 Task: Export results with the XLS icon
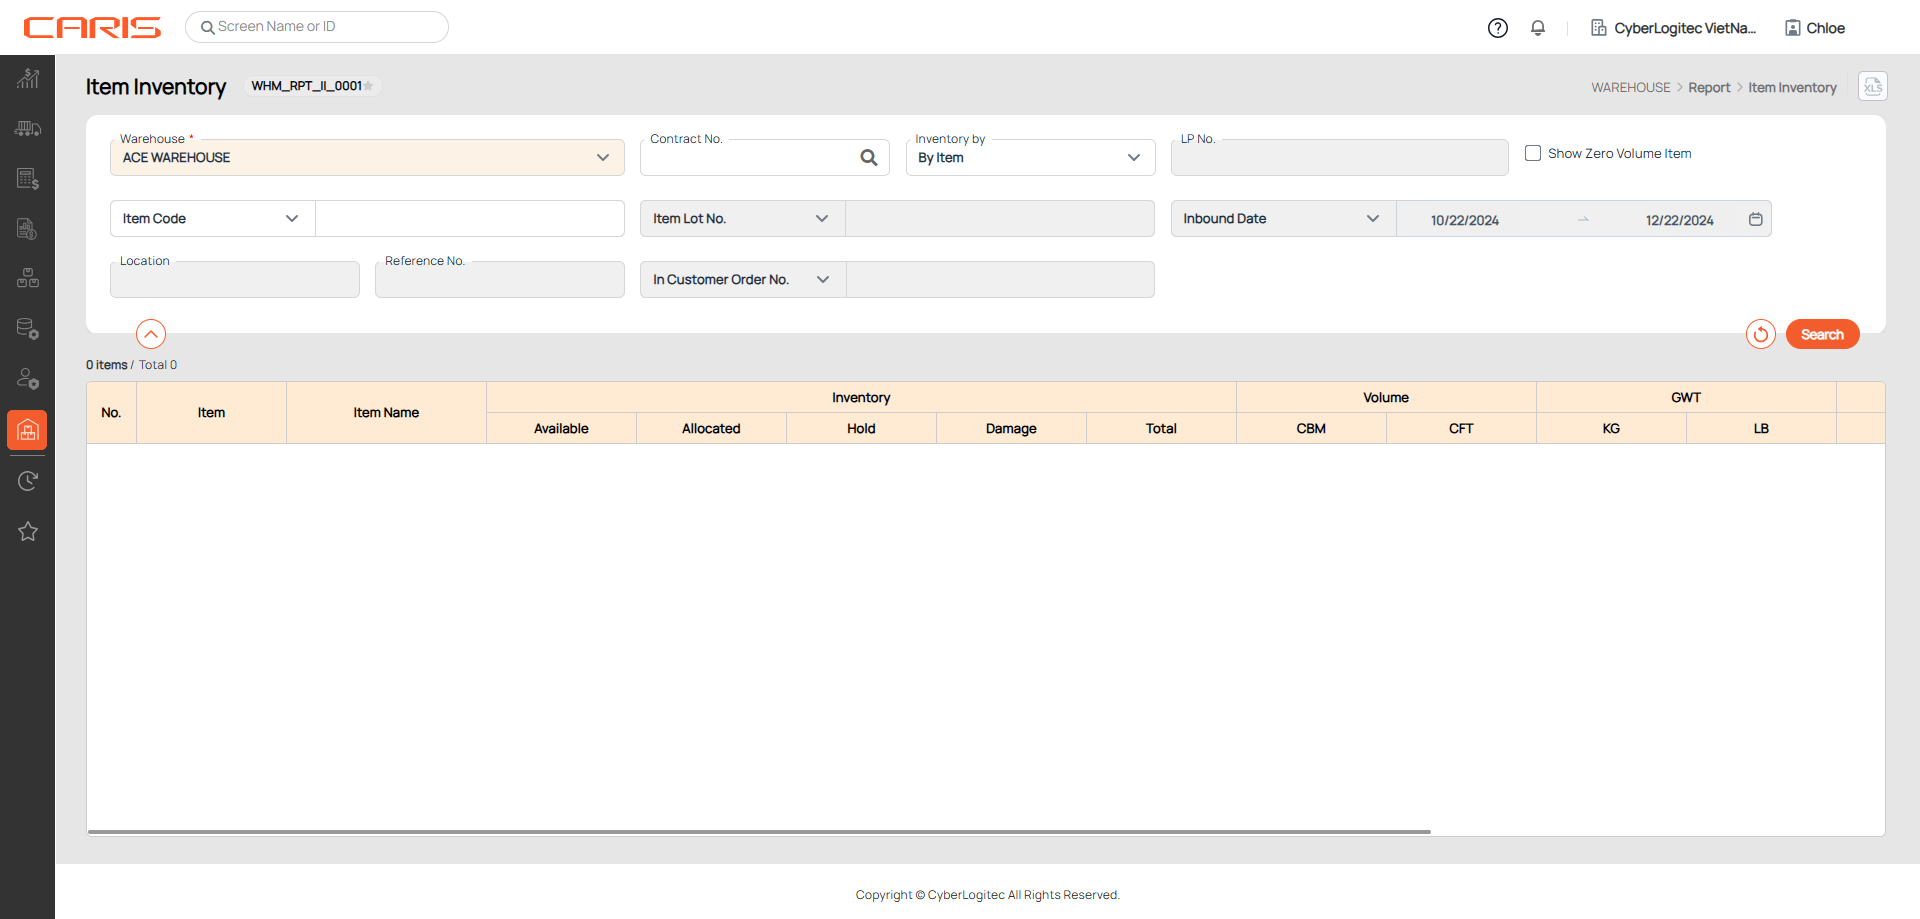(1872, 87)
